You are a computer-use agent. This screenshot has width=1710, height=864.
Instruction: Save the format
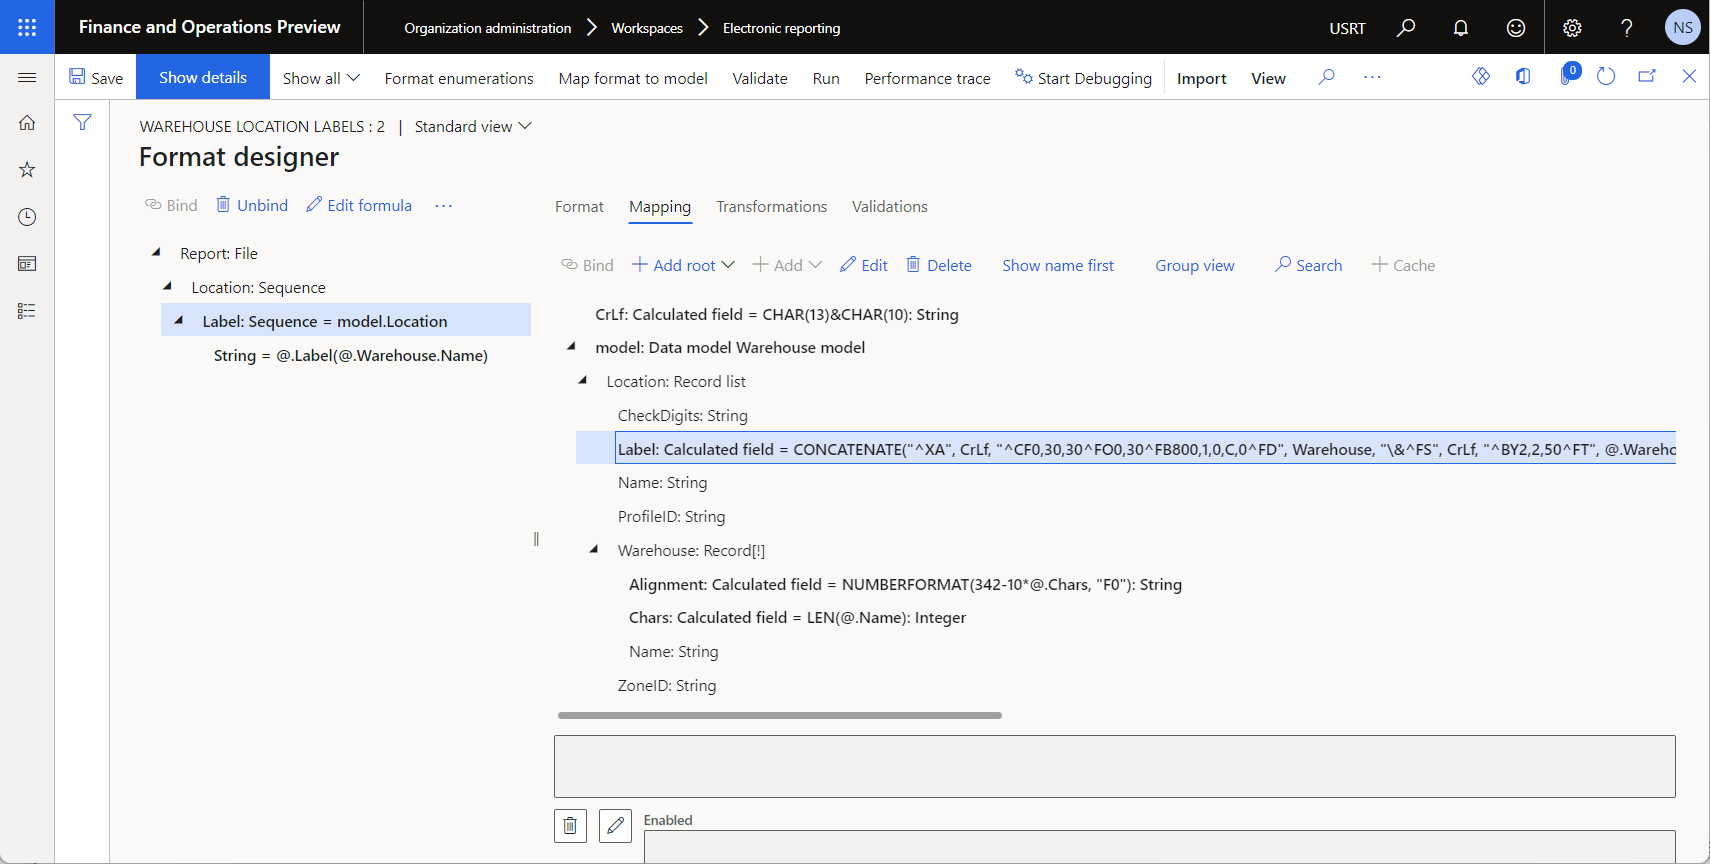tap(96, 77)
